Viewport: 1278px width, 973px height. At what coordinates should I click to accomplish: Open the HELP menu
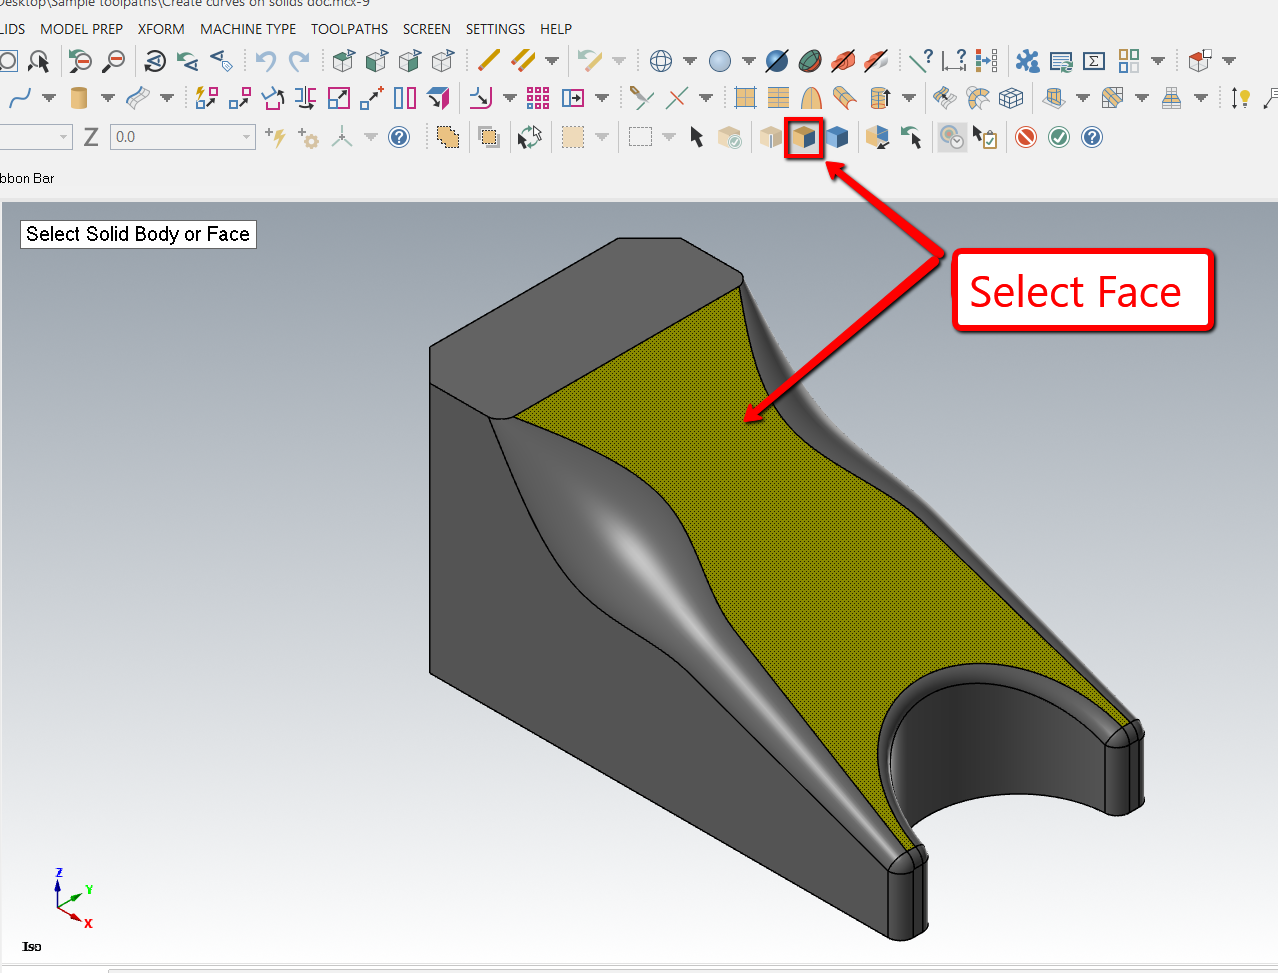556,29
